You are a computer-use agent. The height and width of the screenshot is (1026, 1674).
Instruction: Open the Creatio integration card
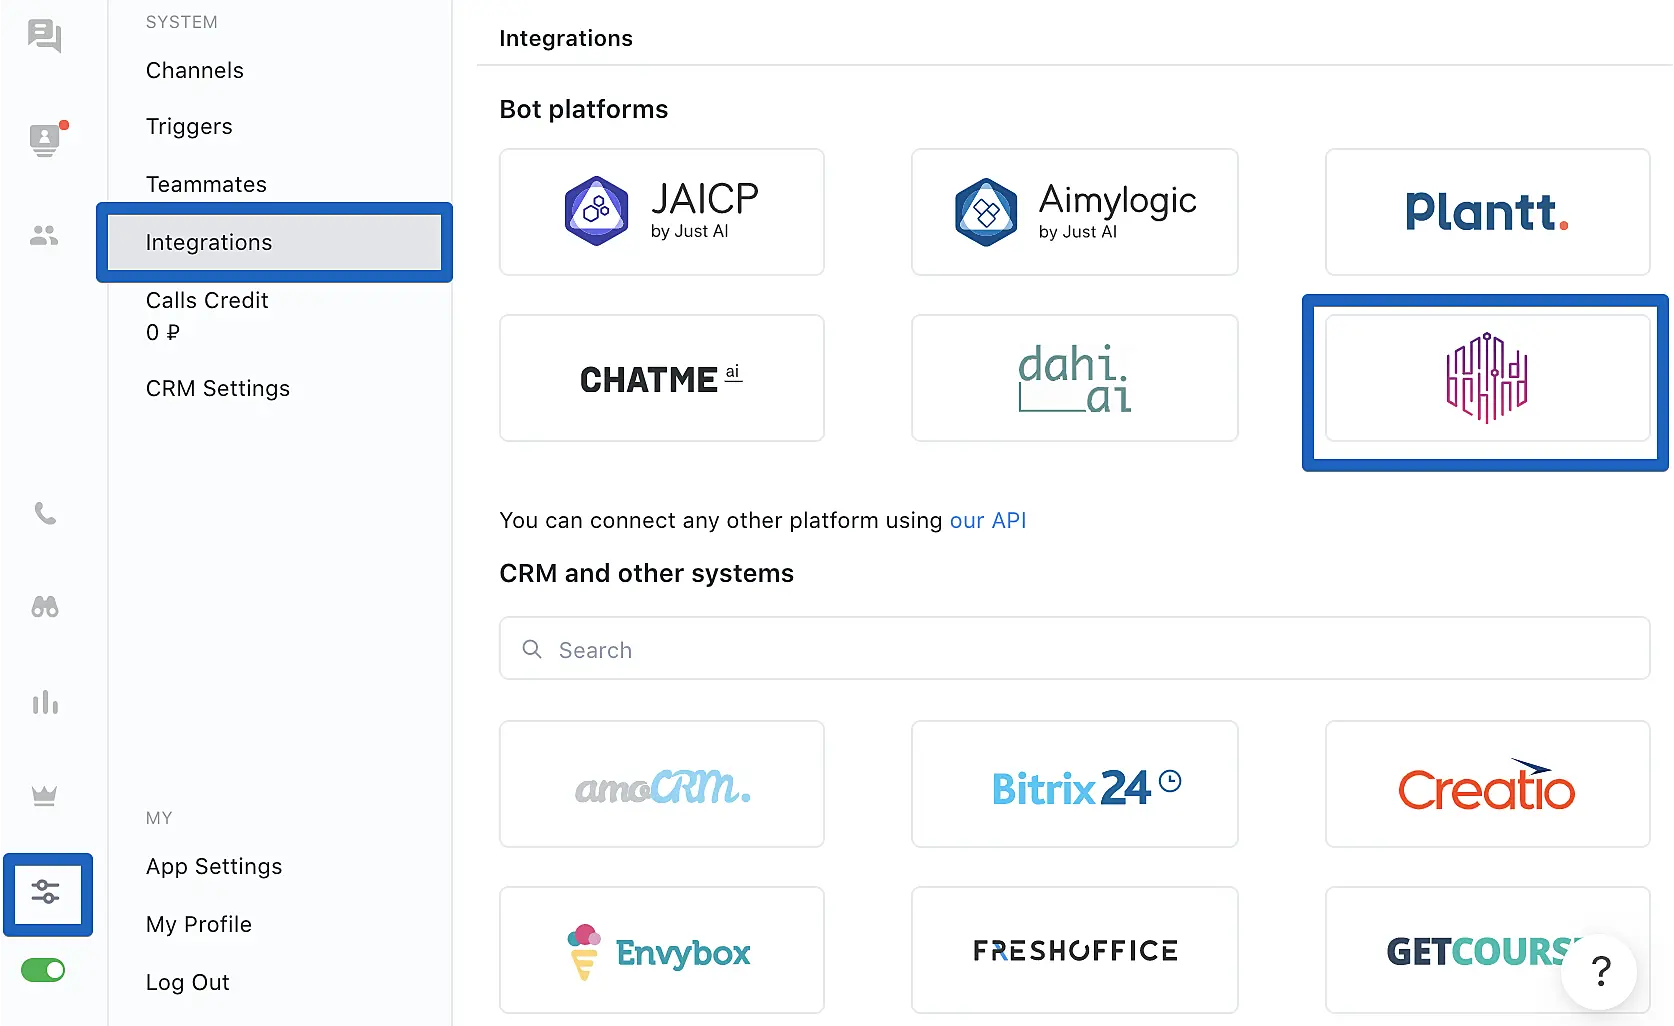(x=1487, y=784)
